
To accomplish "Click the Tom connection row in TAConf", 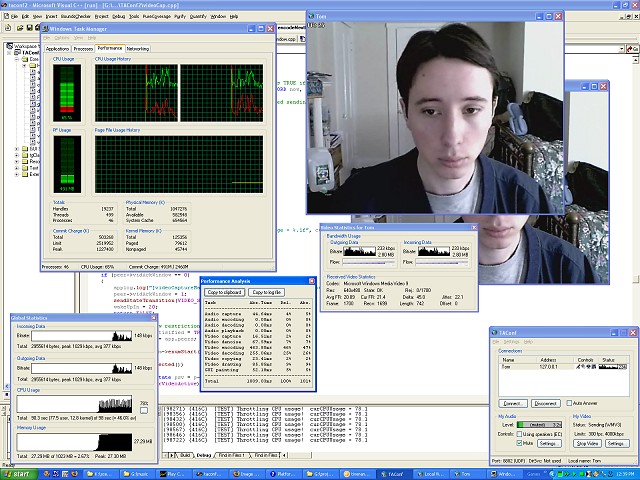I will [x=563, y=367].
